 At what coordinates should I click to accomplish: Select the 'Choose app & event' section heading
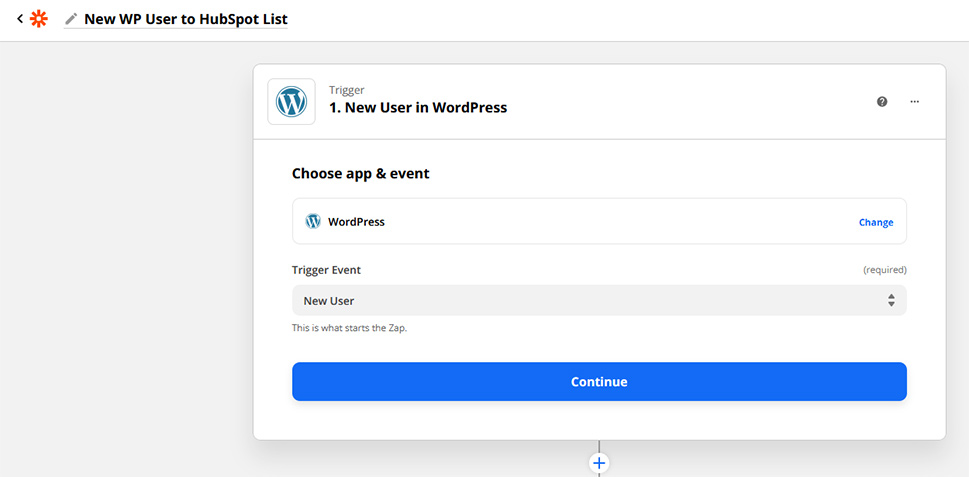[x=360, y=174]
